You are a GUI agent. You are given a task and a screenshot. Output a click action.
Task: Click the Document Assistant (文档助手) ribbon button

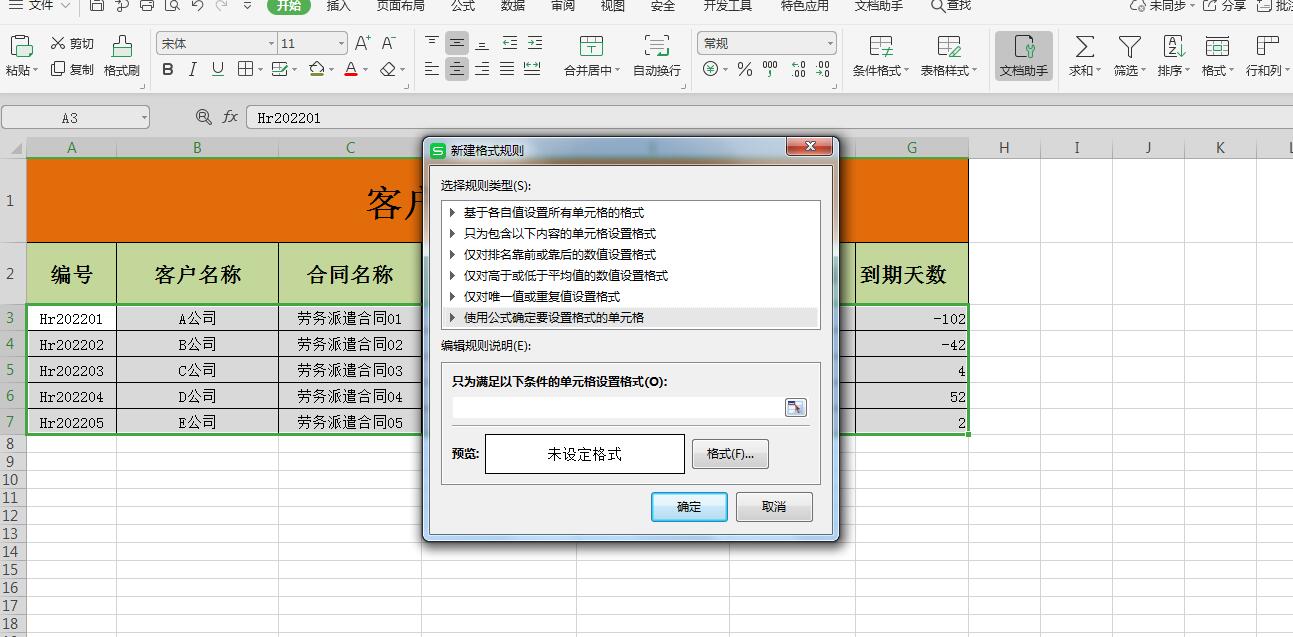(1024, 56)
